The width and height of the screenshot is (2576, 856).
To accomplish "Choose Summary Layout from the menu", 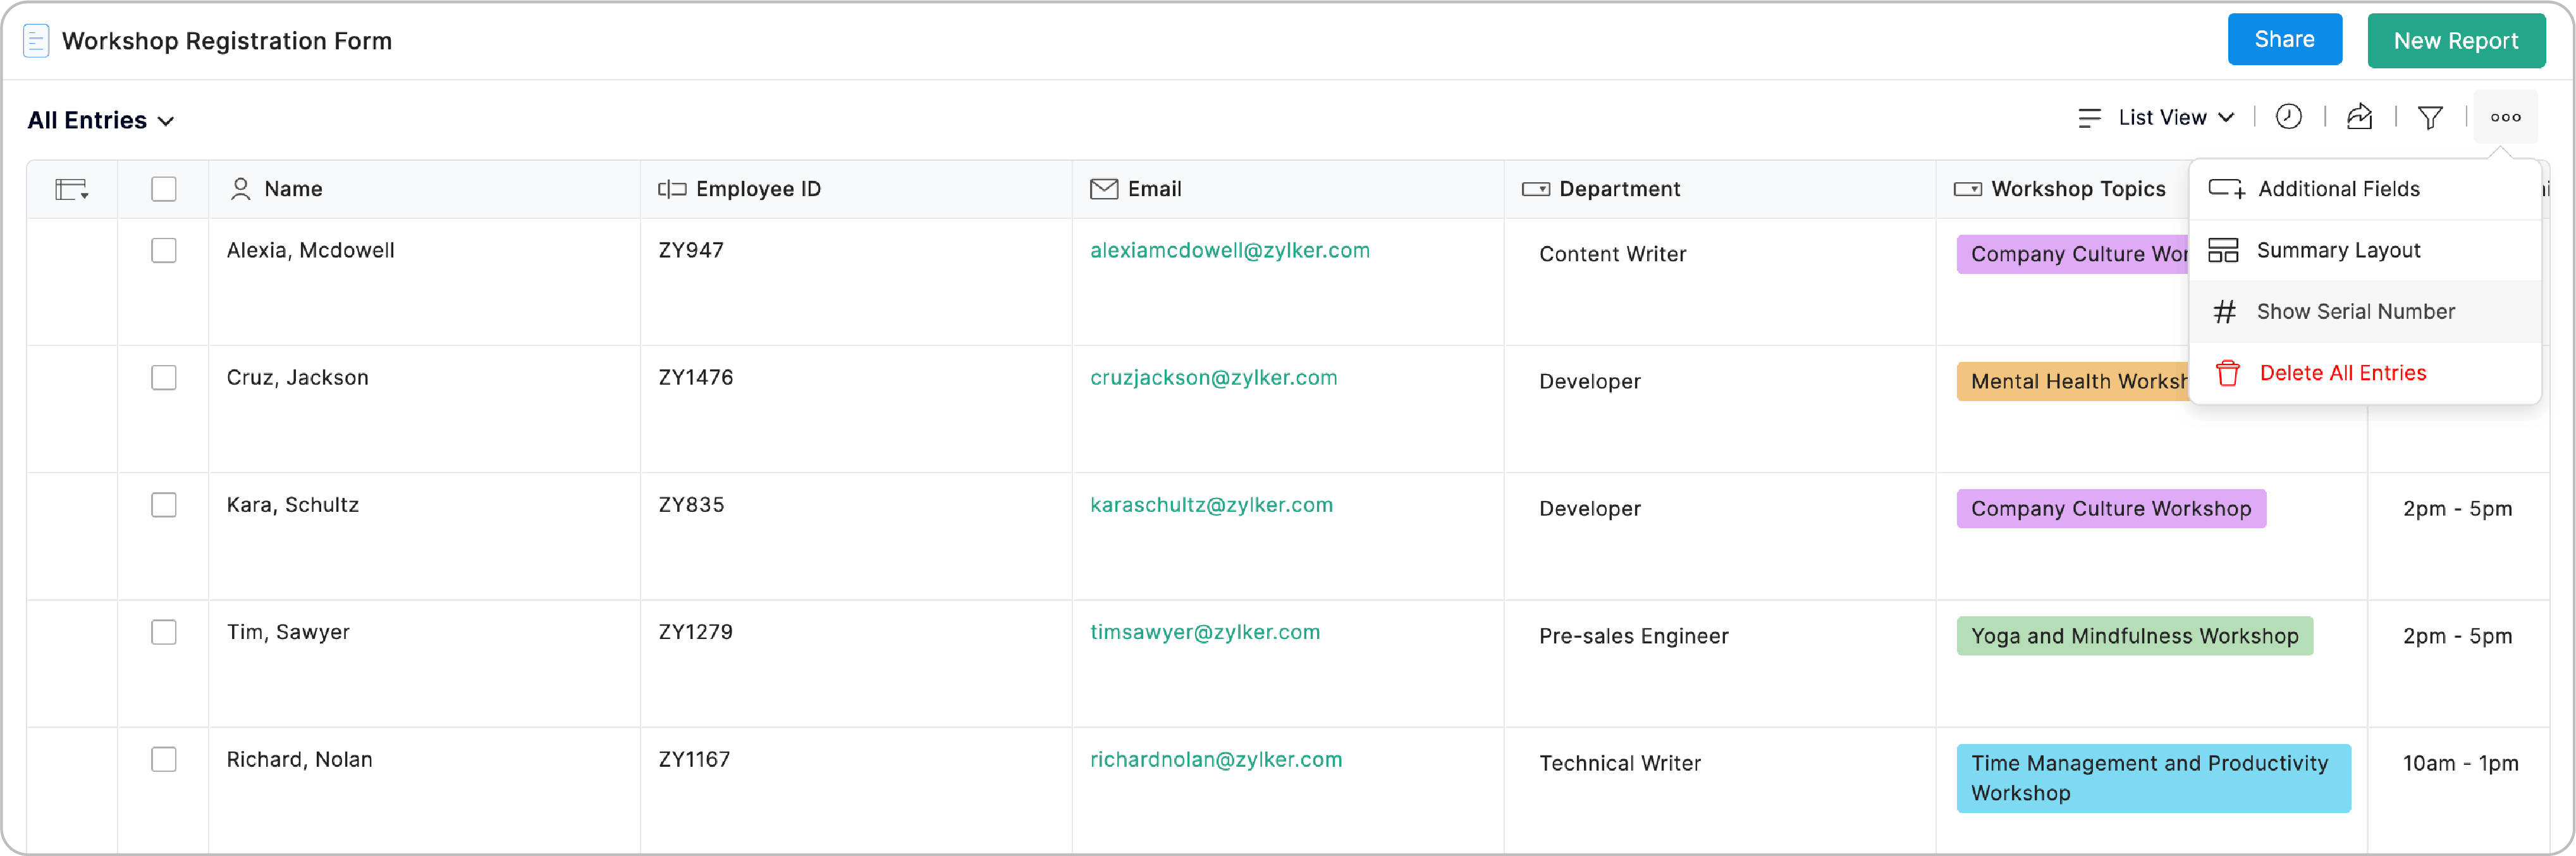I will (2338, 250).
